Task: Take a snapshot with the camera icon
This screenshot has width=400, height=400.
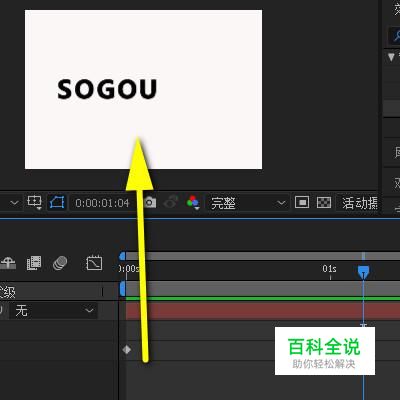Action: click(150, 202)
